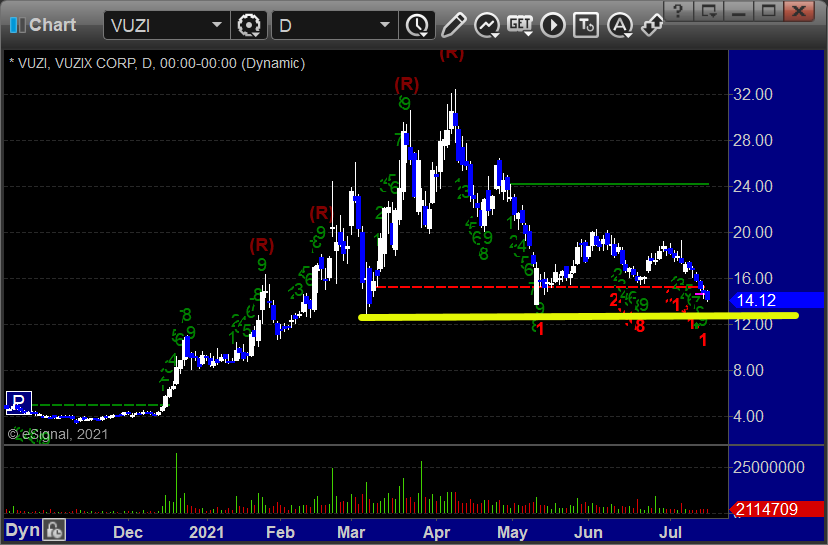Screen dimensions: 828x545
Task: Click the Dyn scaling label
Action: click(22, 530)
